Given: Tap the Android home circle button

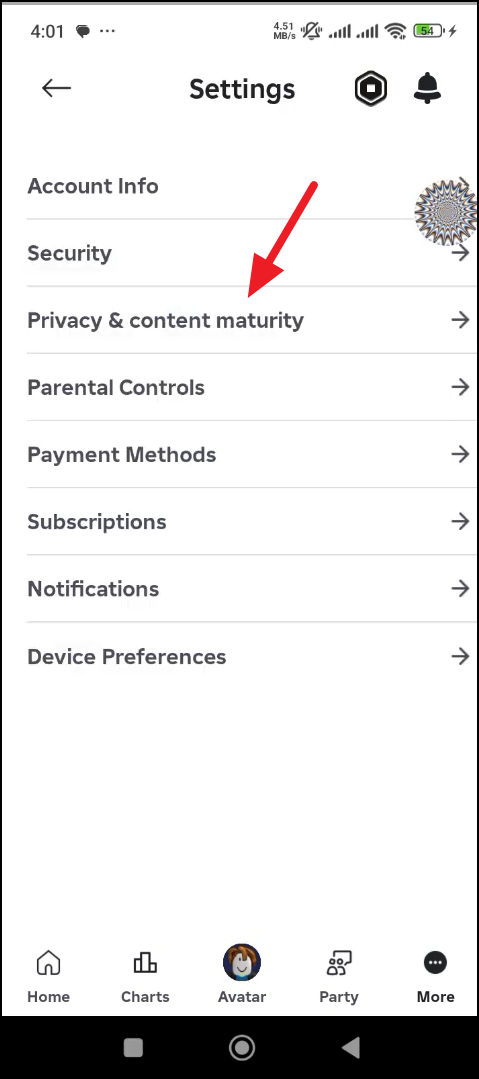Looking at the screenshot, I should pos(242,1047).
